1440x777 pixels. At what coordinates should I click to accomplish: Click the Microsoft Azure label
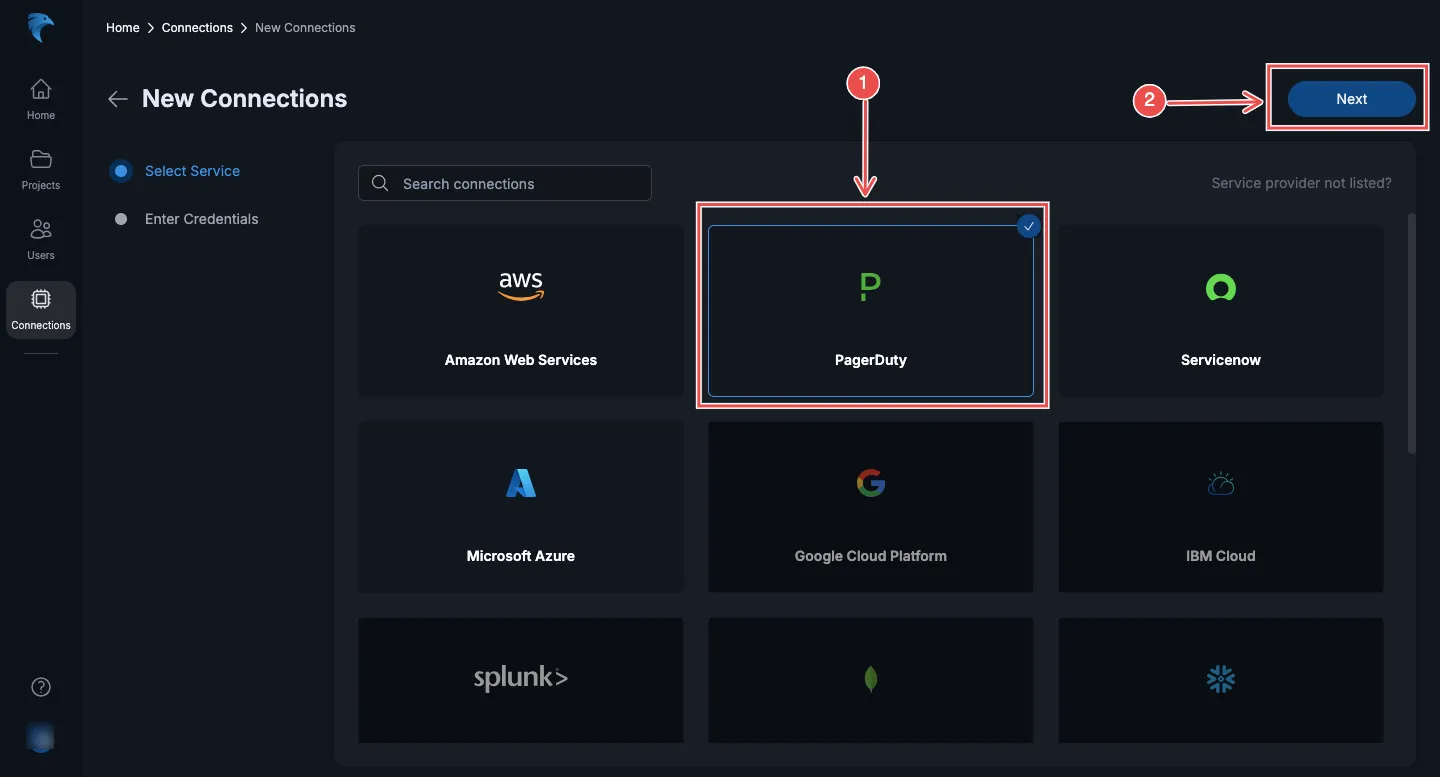[x=521, y=556]
